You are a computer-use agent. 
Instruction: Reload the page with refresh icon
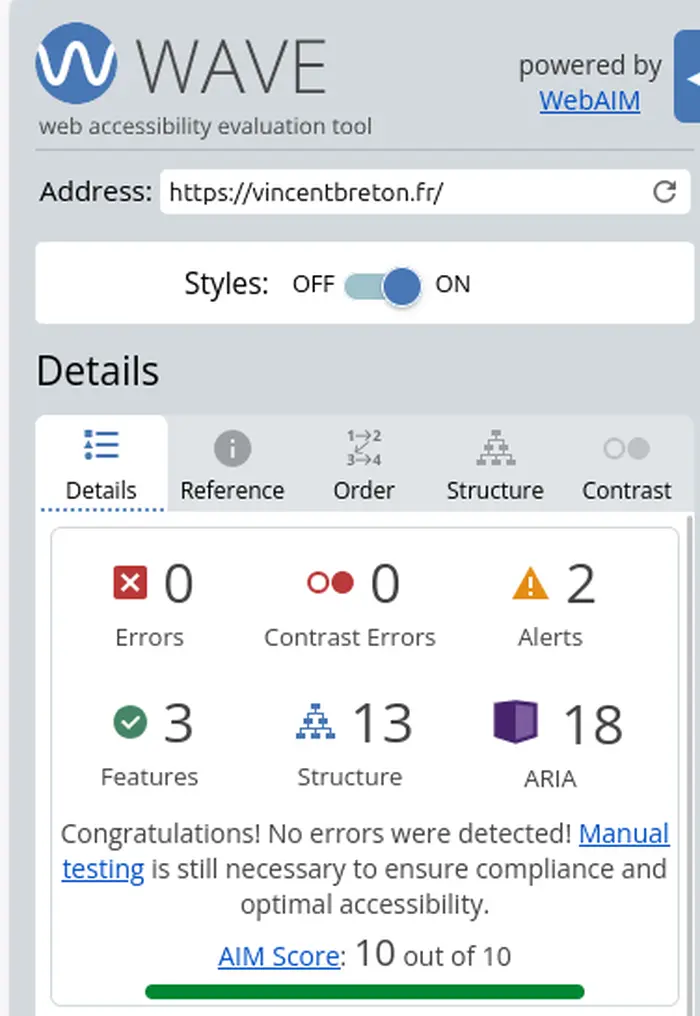[664, 192]
